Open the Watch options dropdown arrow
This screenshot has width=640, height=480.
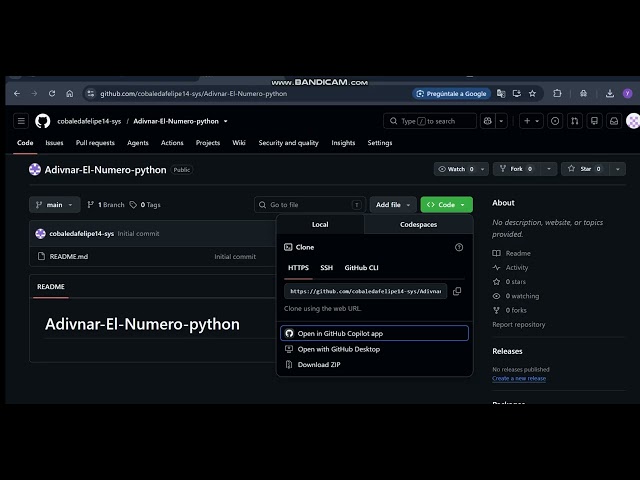(482, 169)
